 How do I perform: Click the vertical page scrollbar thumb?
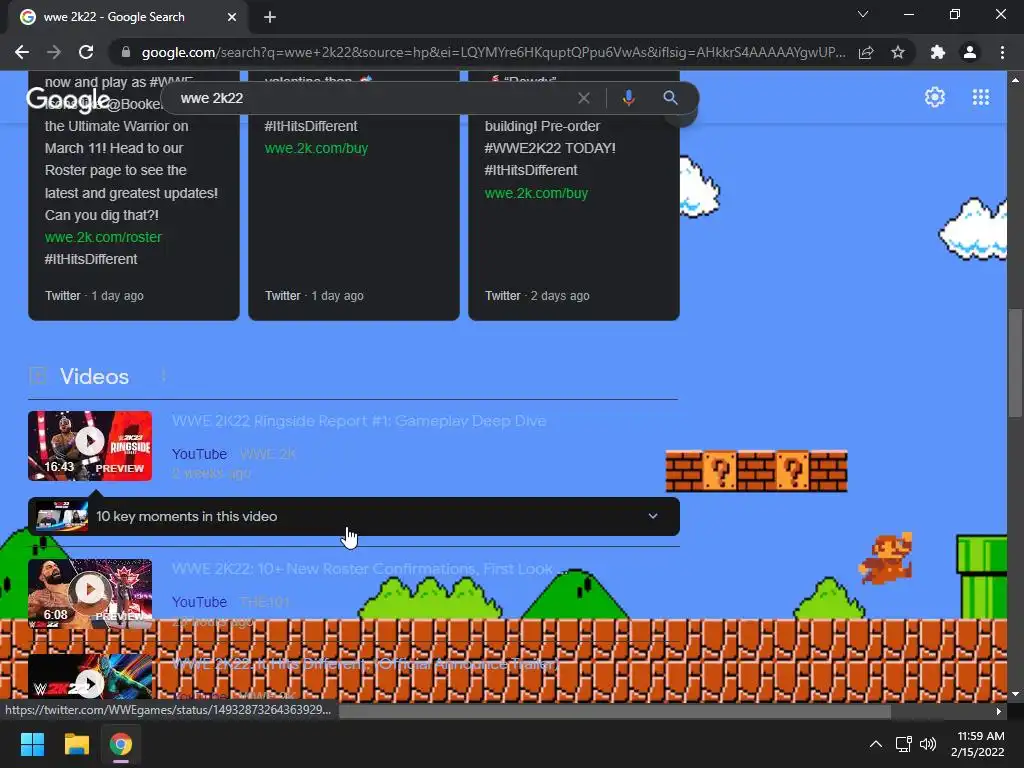1014,362
